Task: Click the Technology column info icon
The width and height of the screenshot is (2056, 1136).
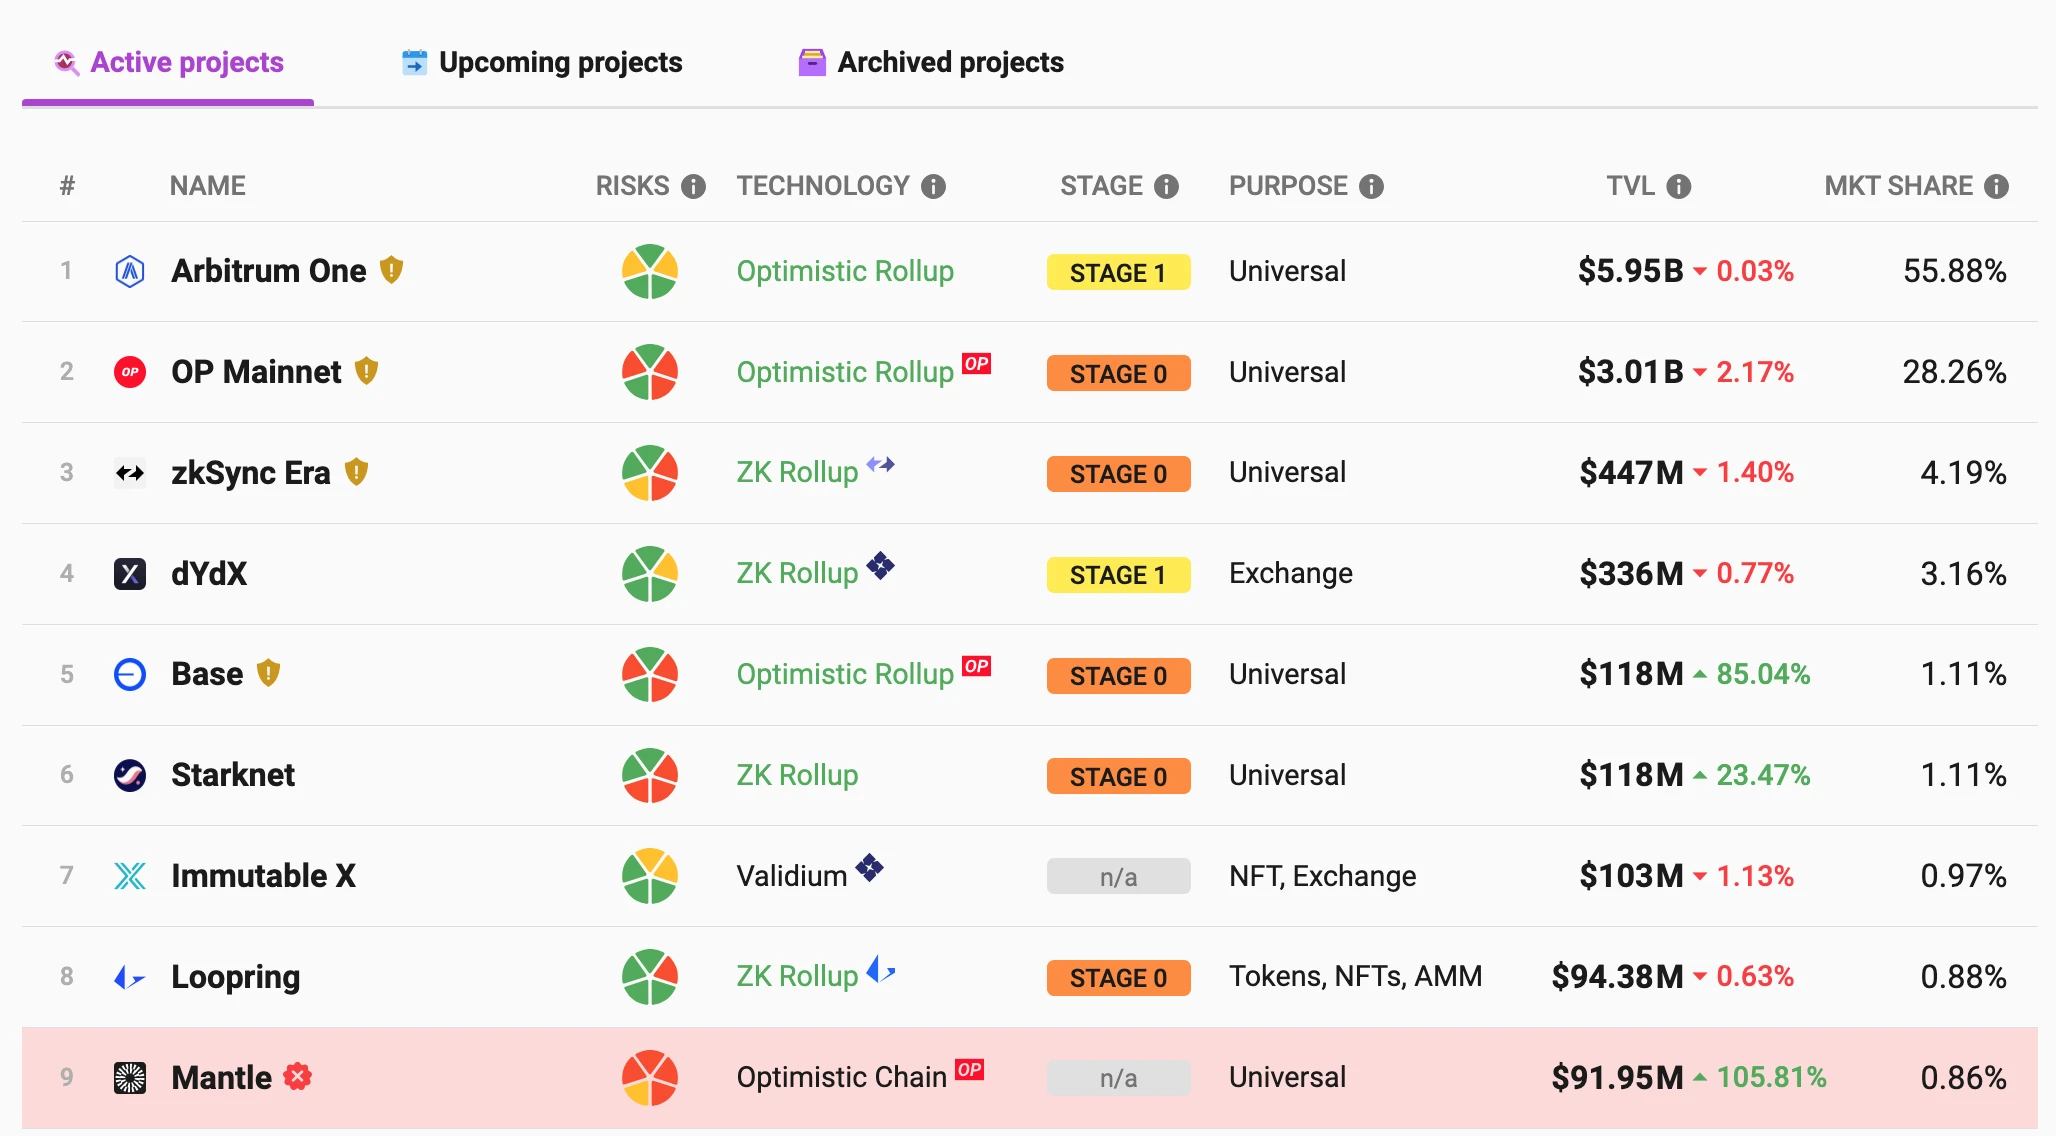Action: [933, 187]
